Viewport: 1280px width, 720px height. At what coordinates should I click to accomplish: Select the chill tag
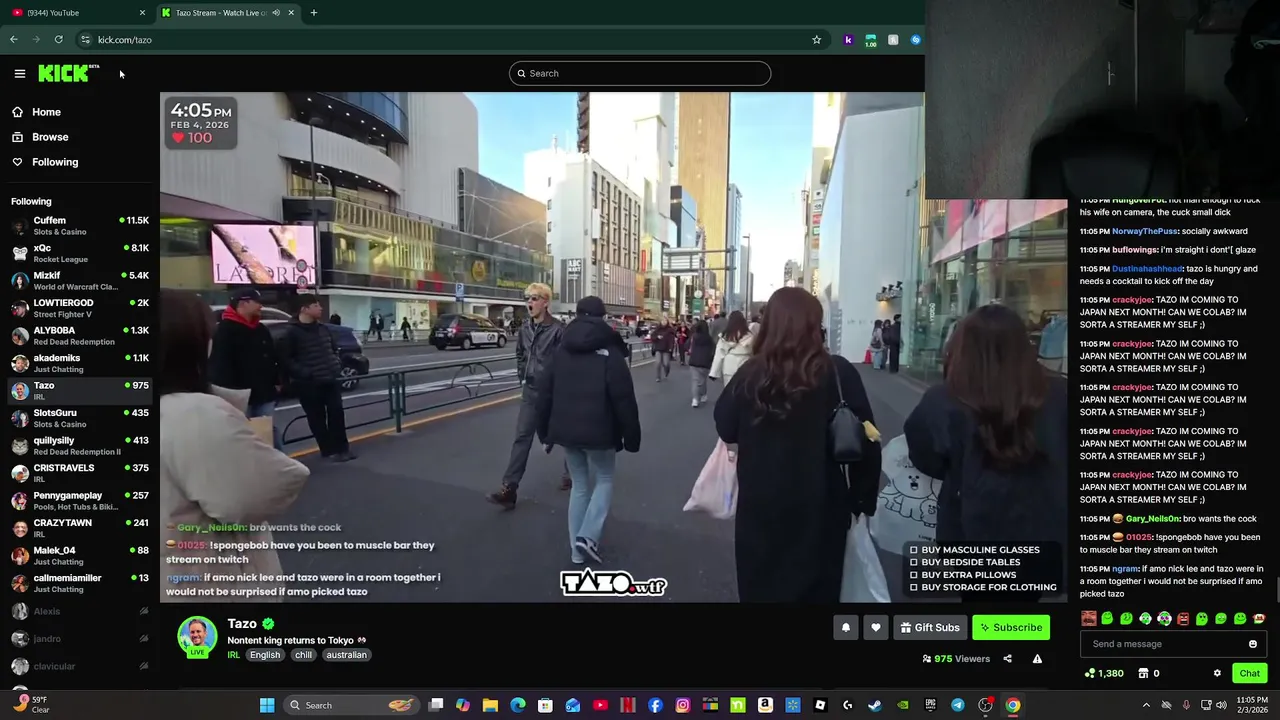pyautogui.click(x=303, y=655)
